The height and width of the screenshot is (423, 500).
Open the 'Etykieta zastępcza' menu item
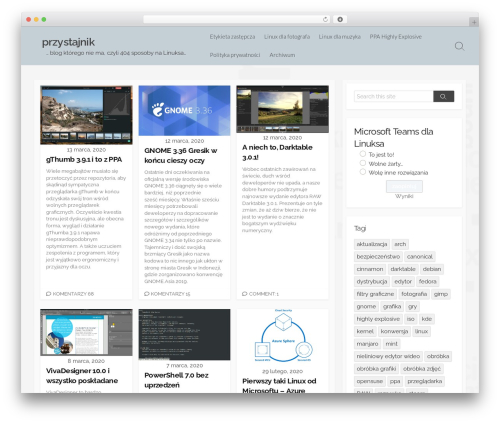232,37
